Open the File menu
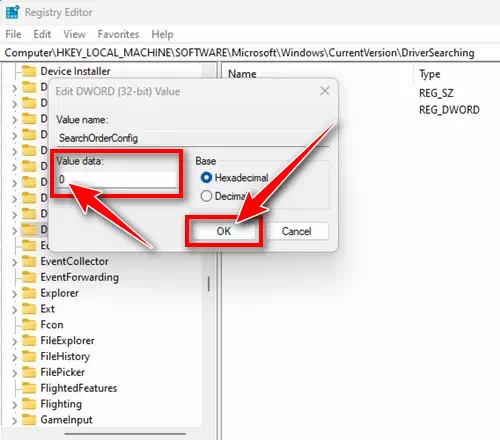Screen dimensions: 500x440 [x=13, y=34]
